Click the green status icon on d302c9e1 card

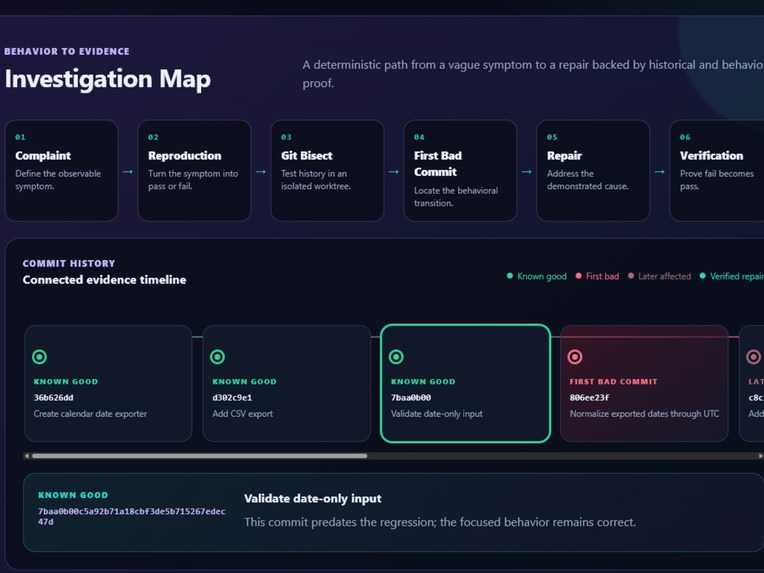click(217, 357)
